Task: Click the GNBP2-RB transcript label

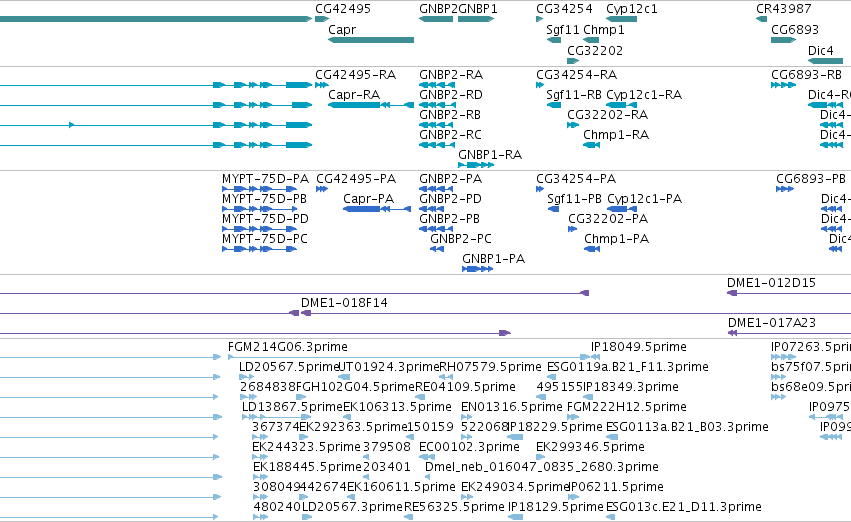Action: pyautogui.click(x=450, y=115)
